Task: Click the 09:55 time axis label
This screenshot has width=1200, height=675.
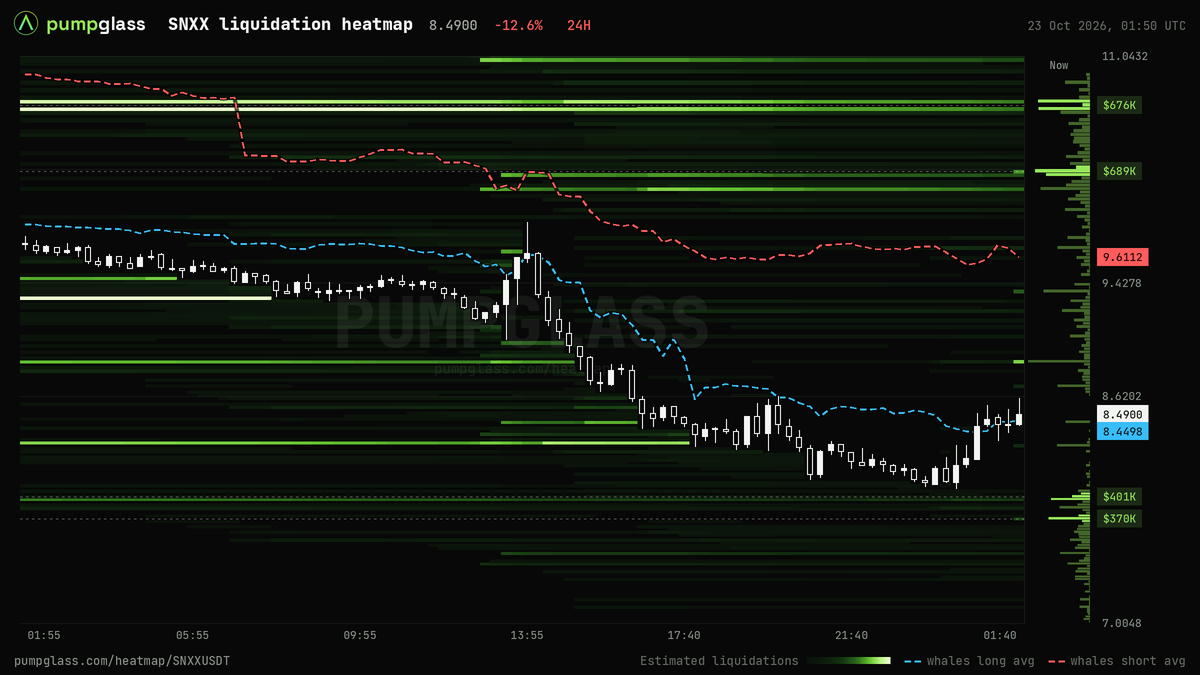Action: tap(360, 635)
